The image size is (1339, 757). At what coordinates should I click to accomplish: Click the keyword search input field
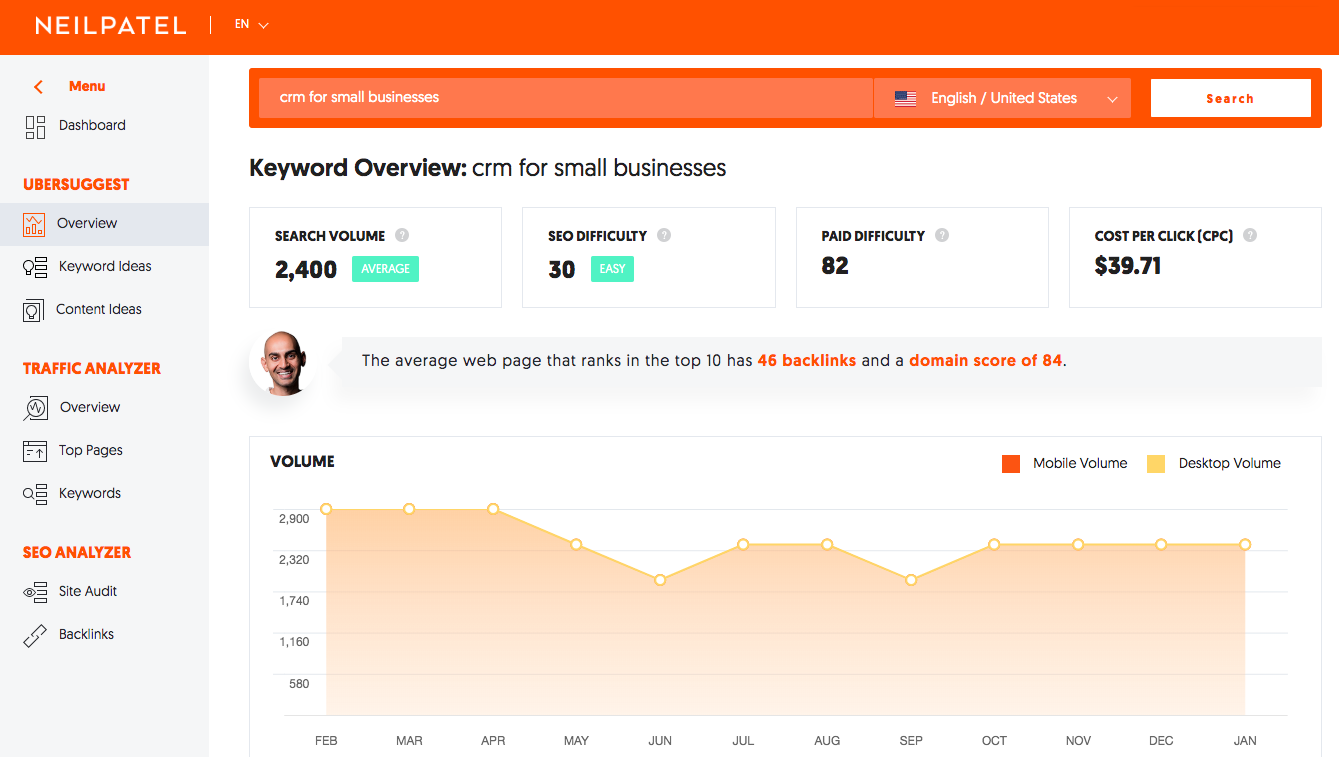click(x=566, y=98)
